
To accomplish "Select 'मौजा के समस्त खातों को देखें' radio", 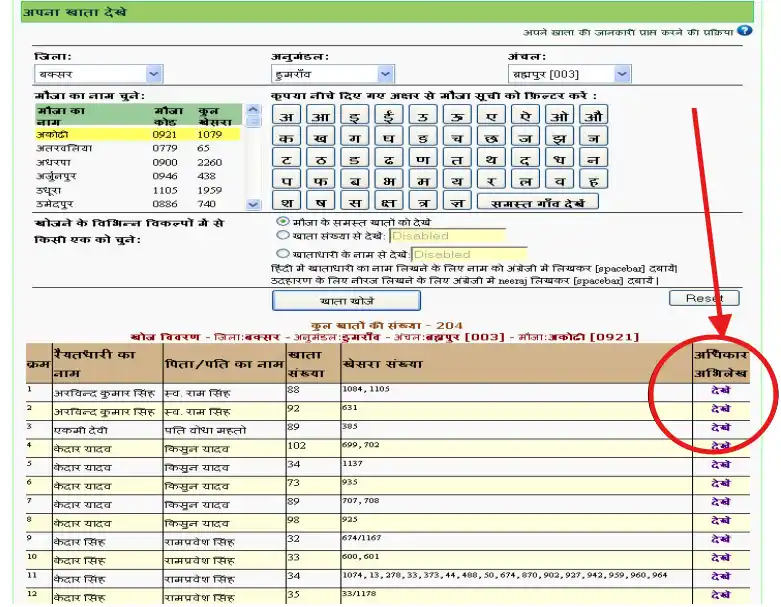I will click(x=284, y=221).
